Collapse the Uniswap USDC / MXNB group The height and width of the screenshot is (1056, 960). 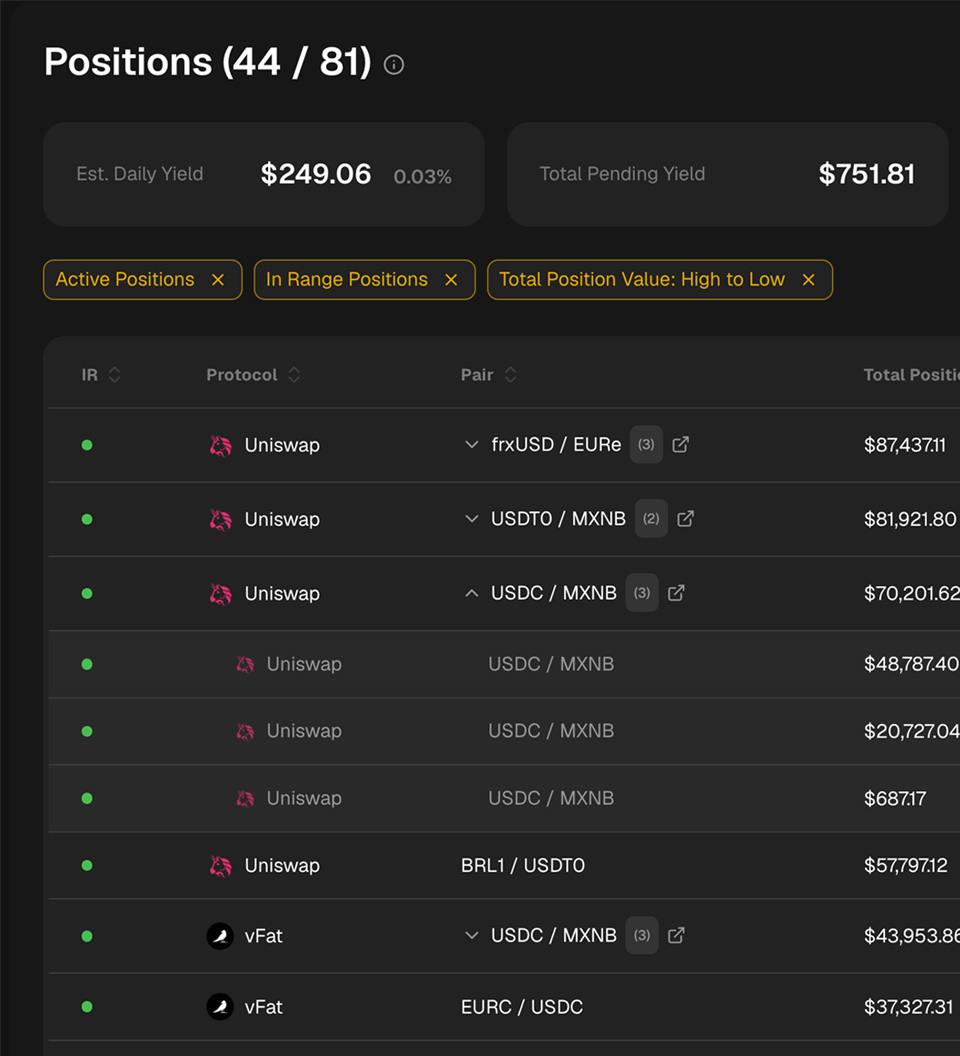[x=472, y=593]
